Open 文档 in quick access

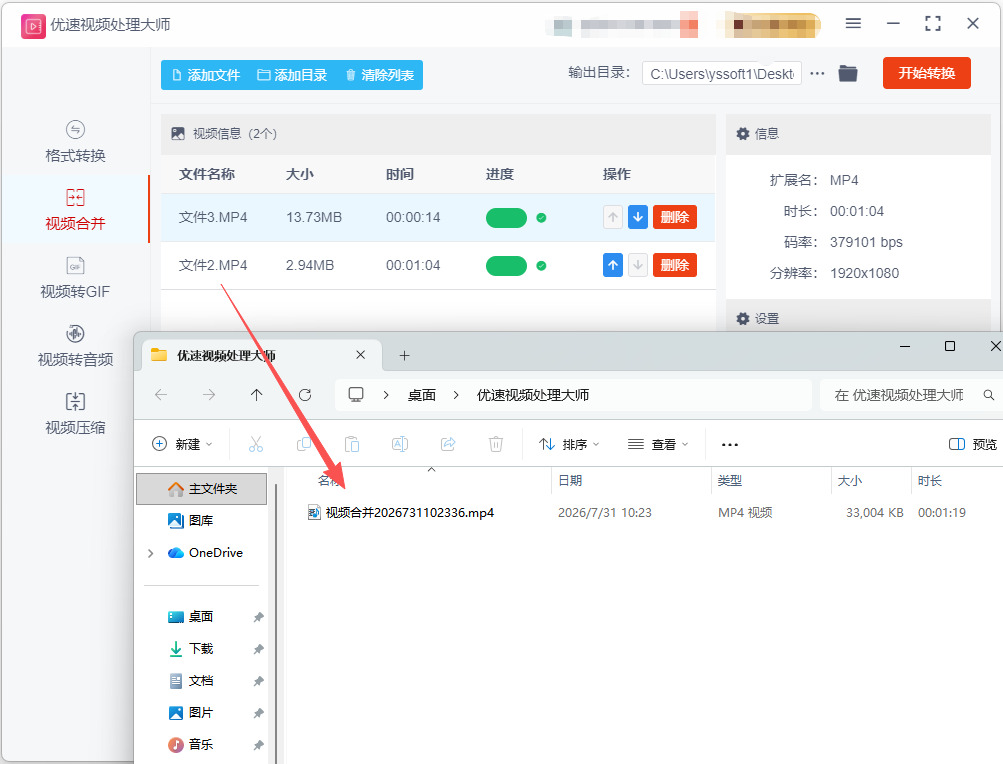point(190,680)
